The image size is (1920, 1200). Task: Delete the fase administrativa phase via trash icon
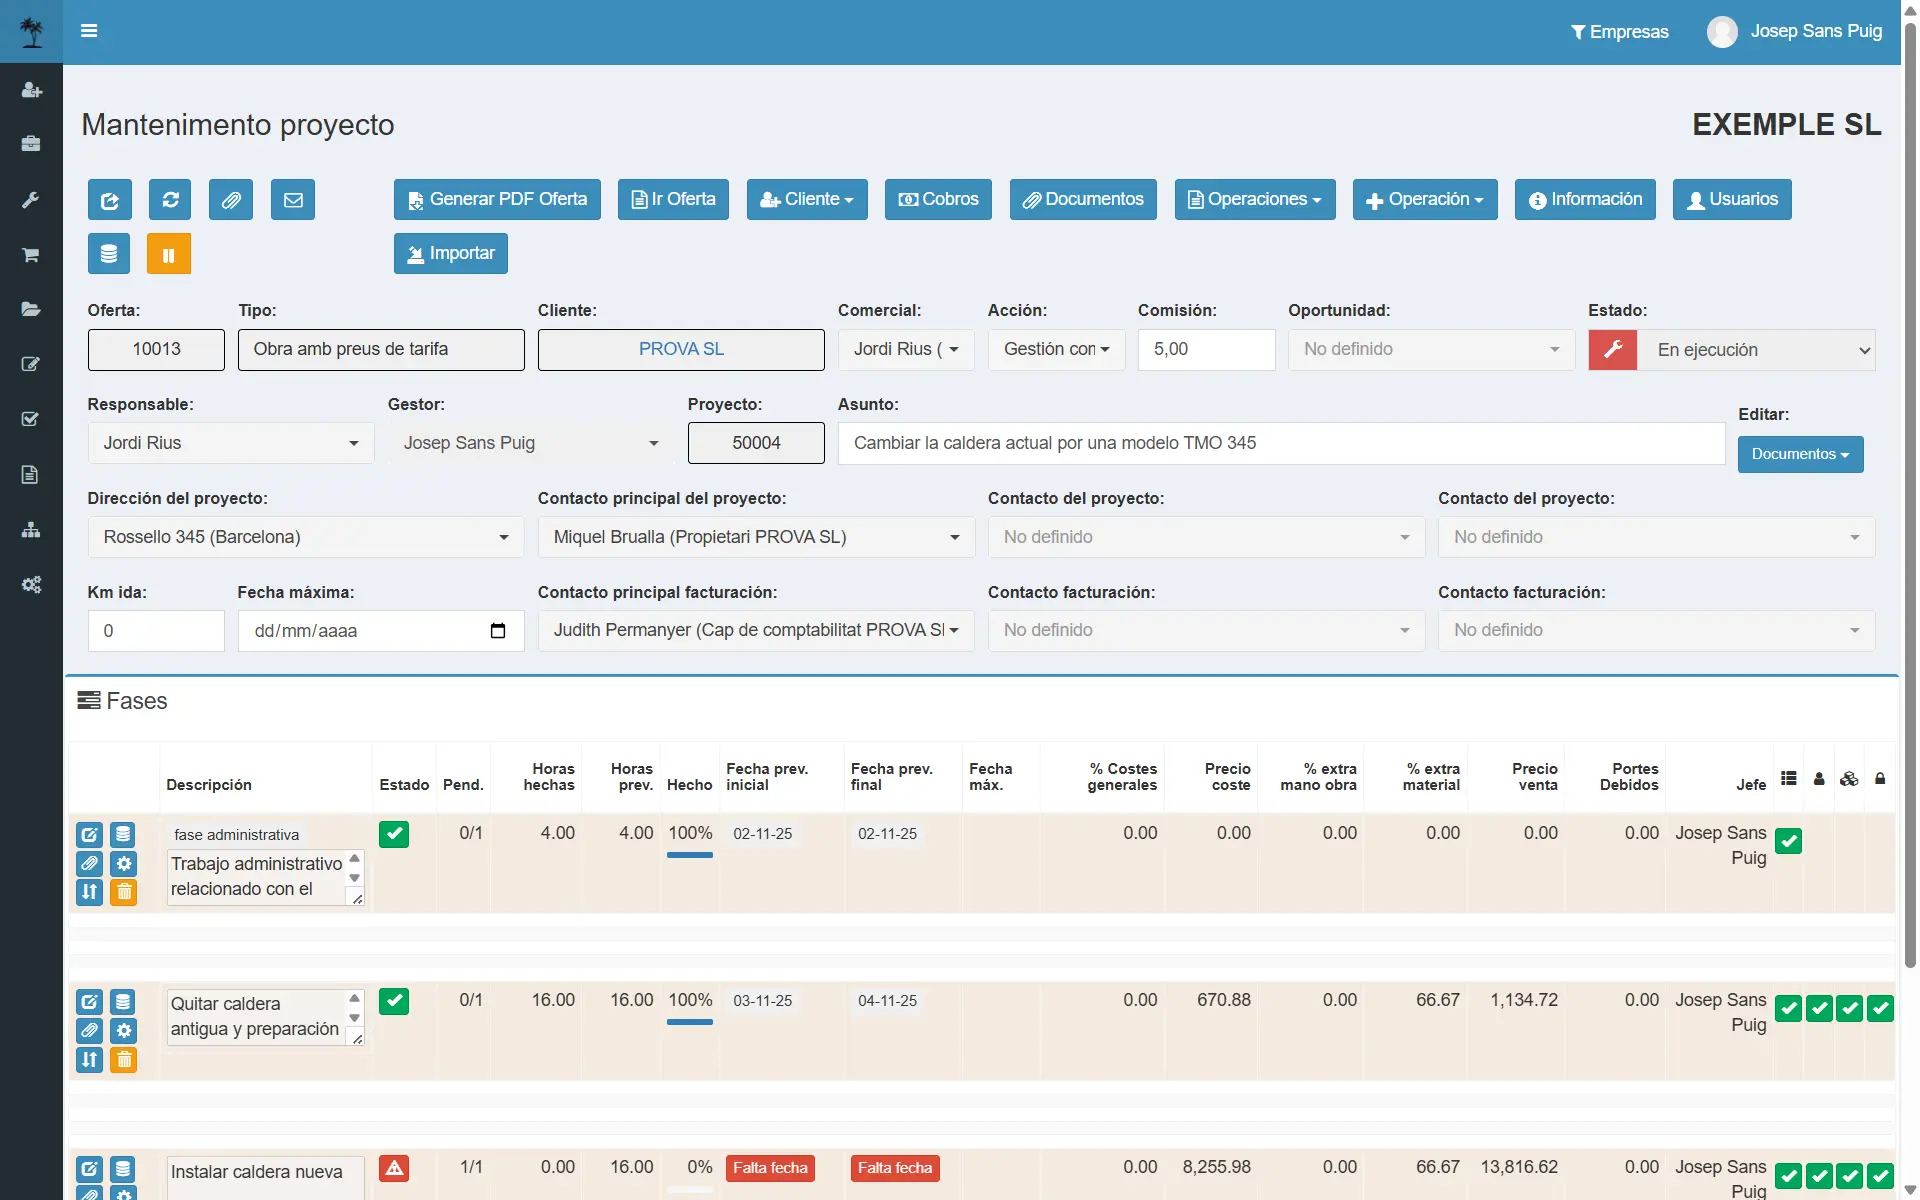click(x=123, y=892)
